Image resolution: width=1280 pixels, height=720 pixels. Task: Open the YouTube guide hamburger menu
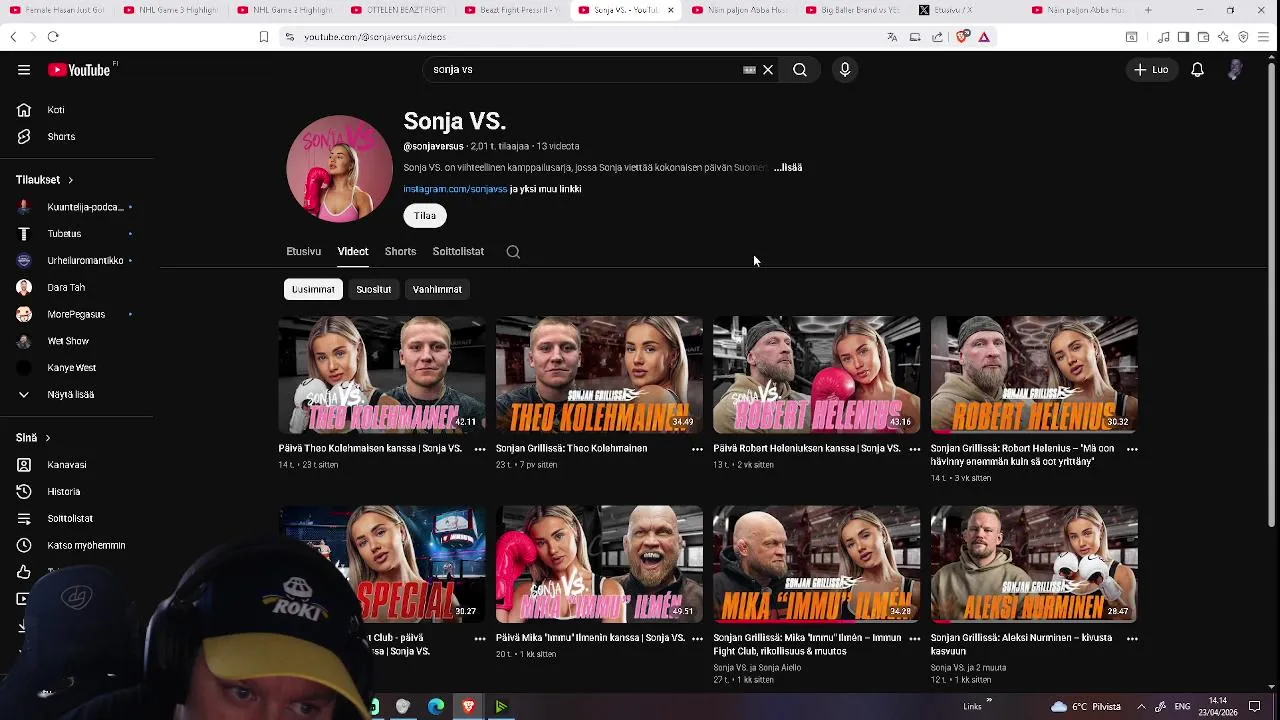[x=24, y=70]
